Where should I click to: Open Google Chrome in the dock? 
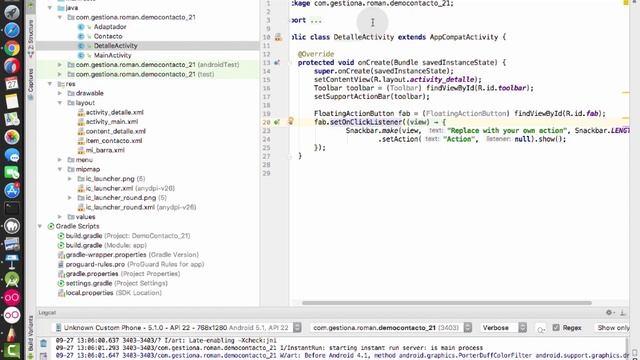(12, 48)
